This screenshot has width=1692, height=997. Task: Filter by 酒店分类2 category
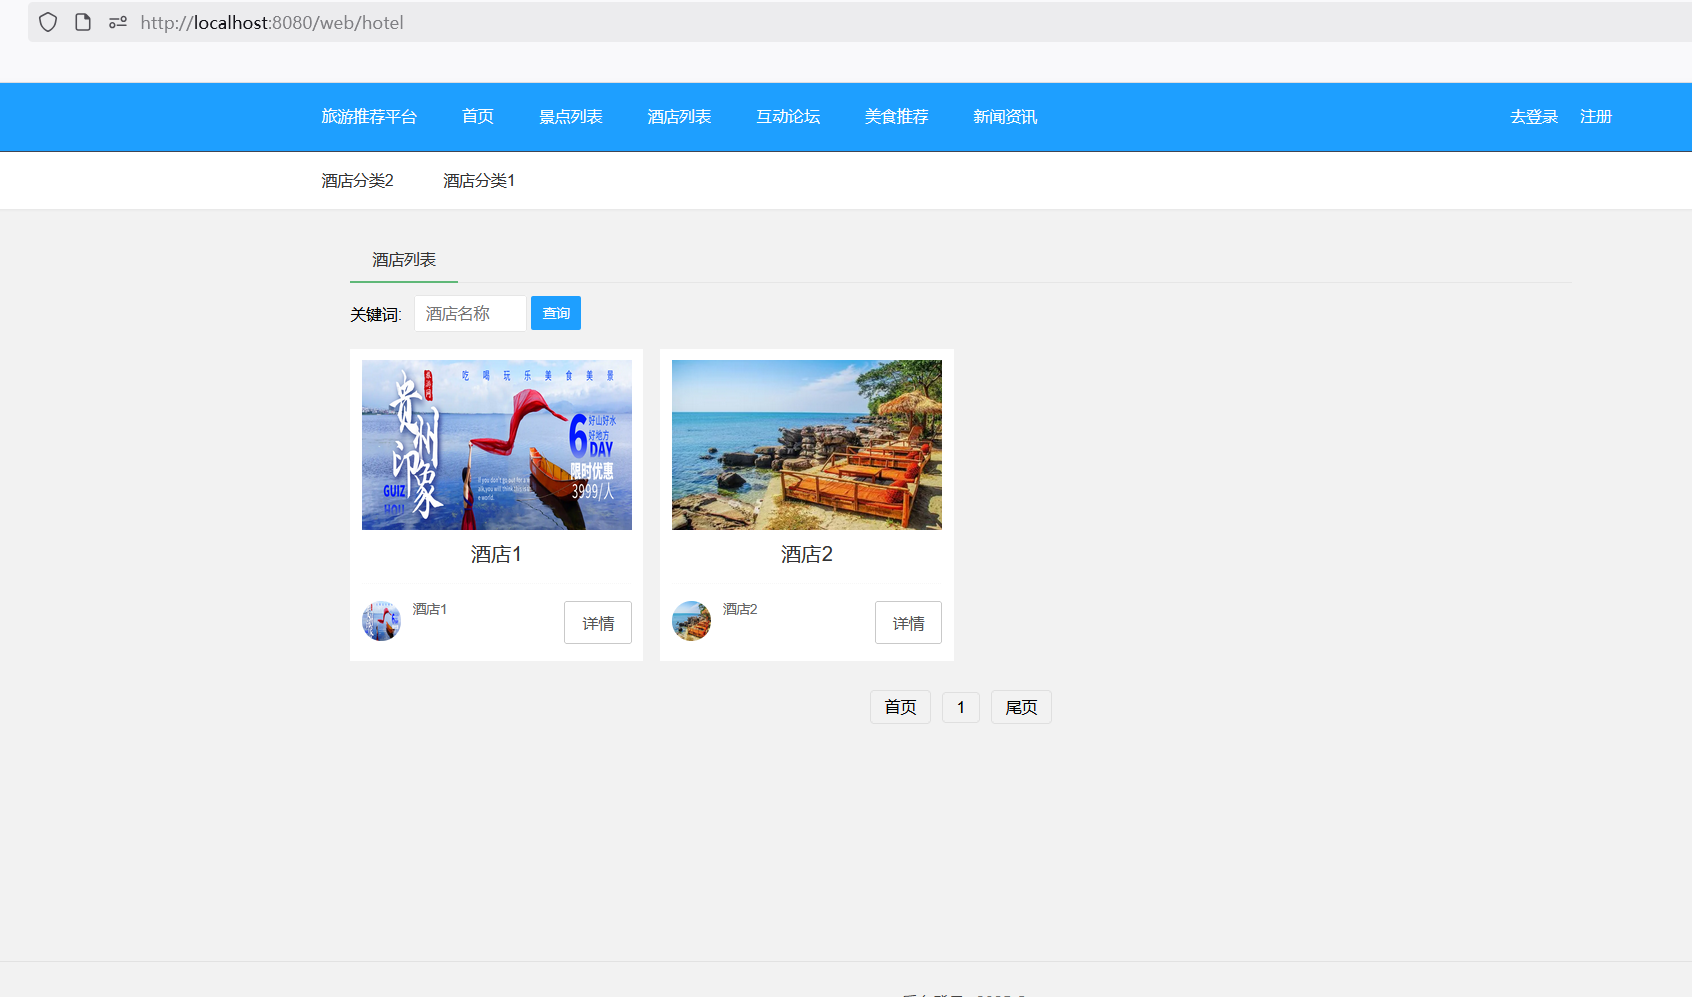click(x=357, y=181)
